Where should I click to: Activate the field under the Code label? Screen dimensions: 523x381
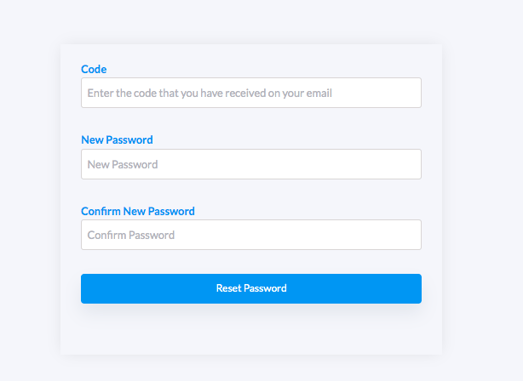tap(251, 93)
